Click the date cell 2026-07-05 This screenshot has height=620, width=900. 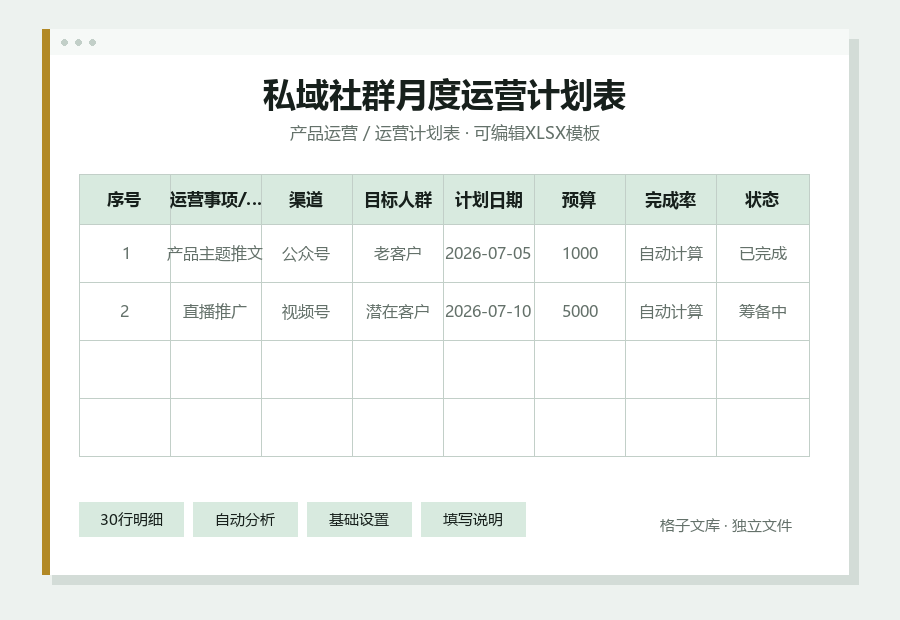[489, 254]
